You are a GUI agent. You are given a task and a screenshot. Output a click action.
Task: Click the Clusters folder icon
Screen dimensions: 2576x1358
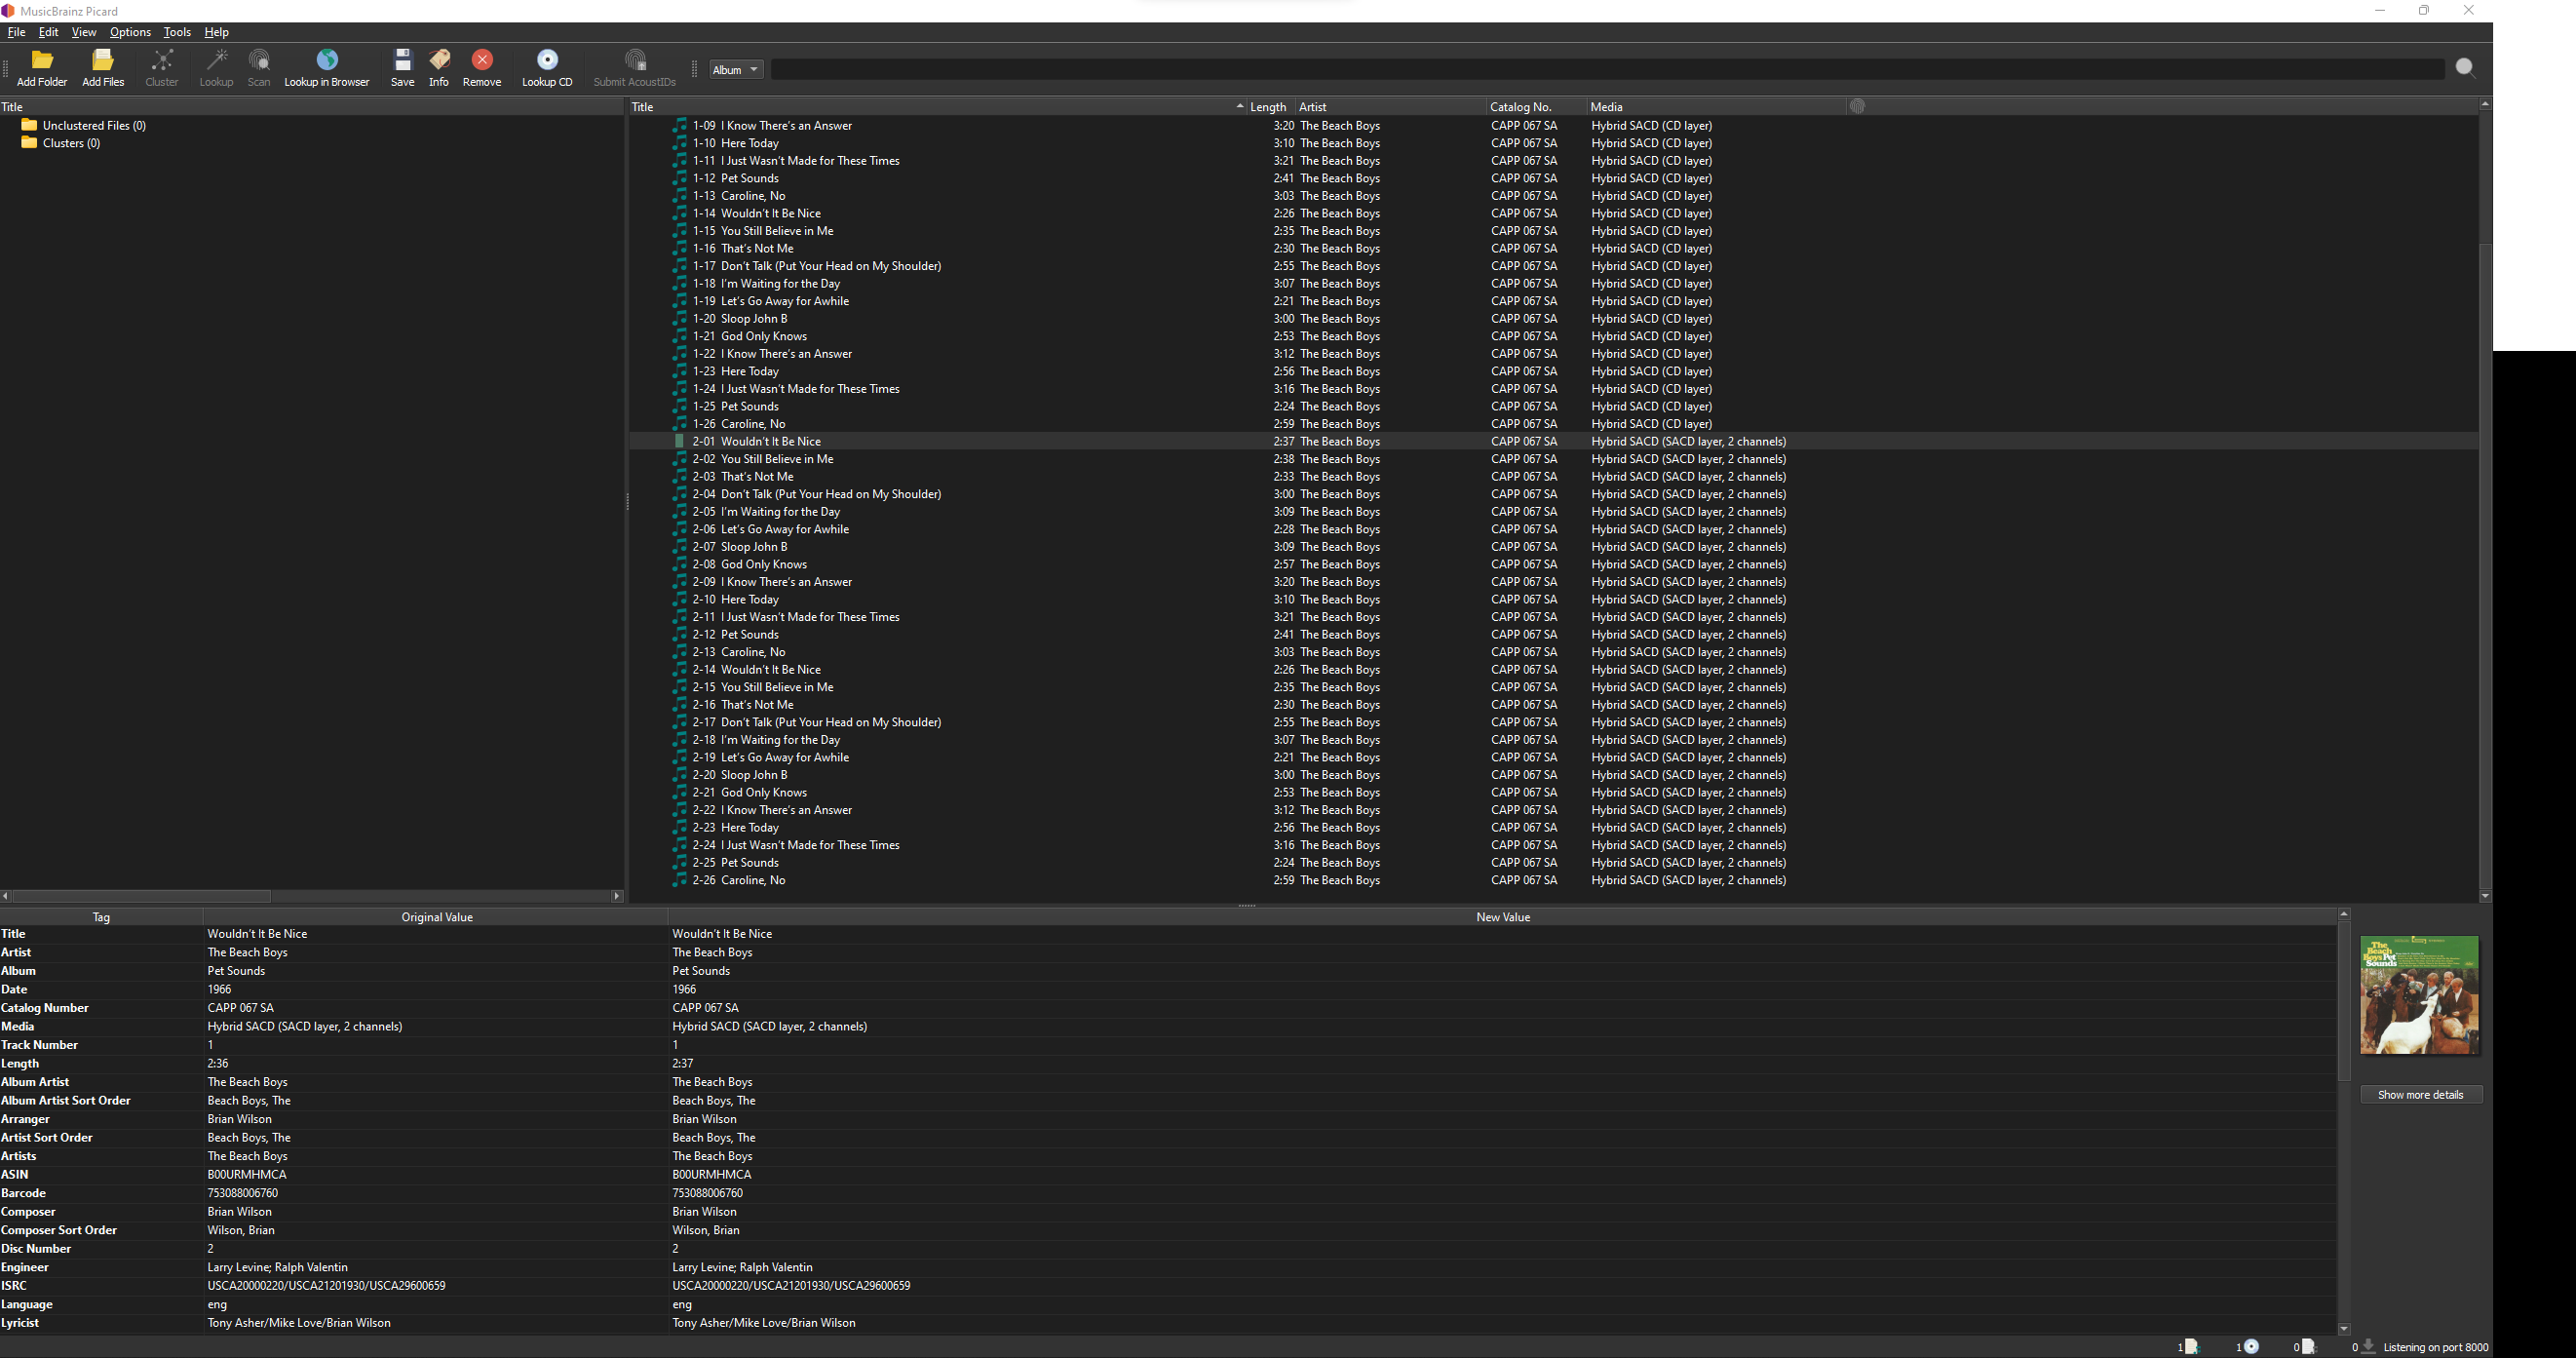pyautogui.click(x=29, y=143)
